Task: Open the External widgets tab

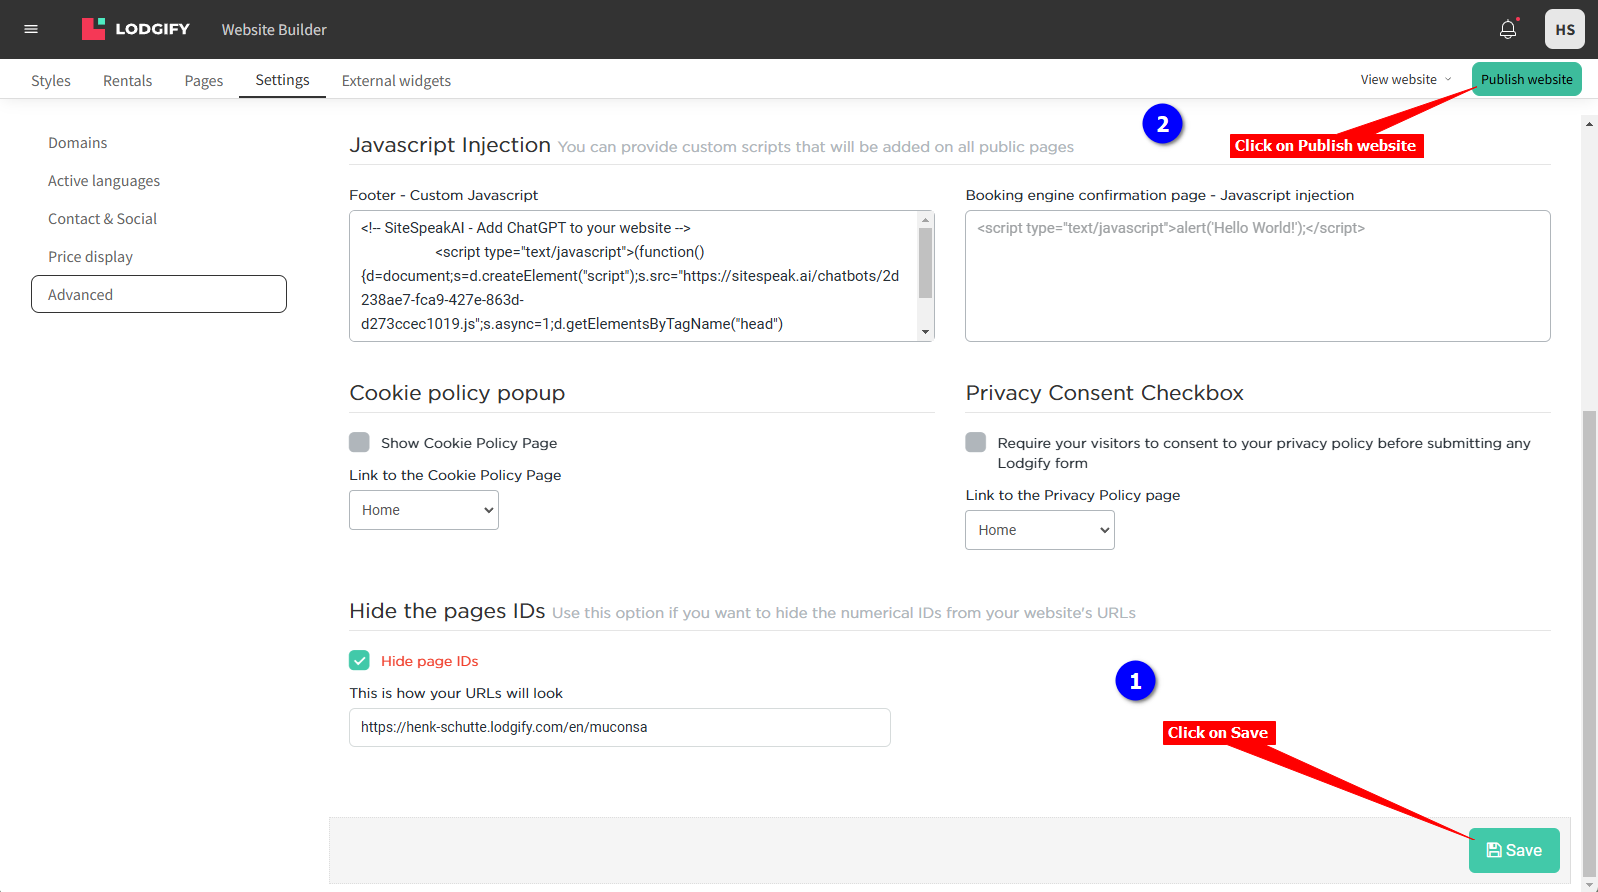Action: click(396, 80)
